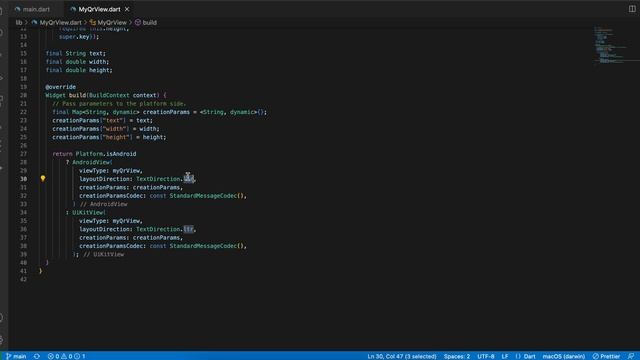This screenshot has width=640, height=360.
Task: Open the MyQrView.dart breadcrumb
Action: [60, 22]
